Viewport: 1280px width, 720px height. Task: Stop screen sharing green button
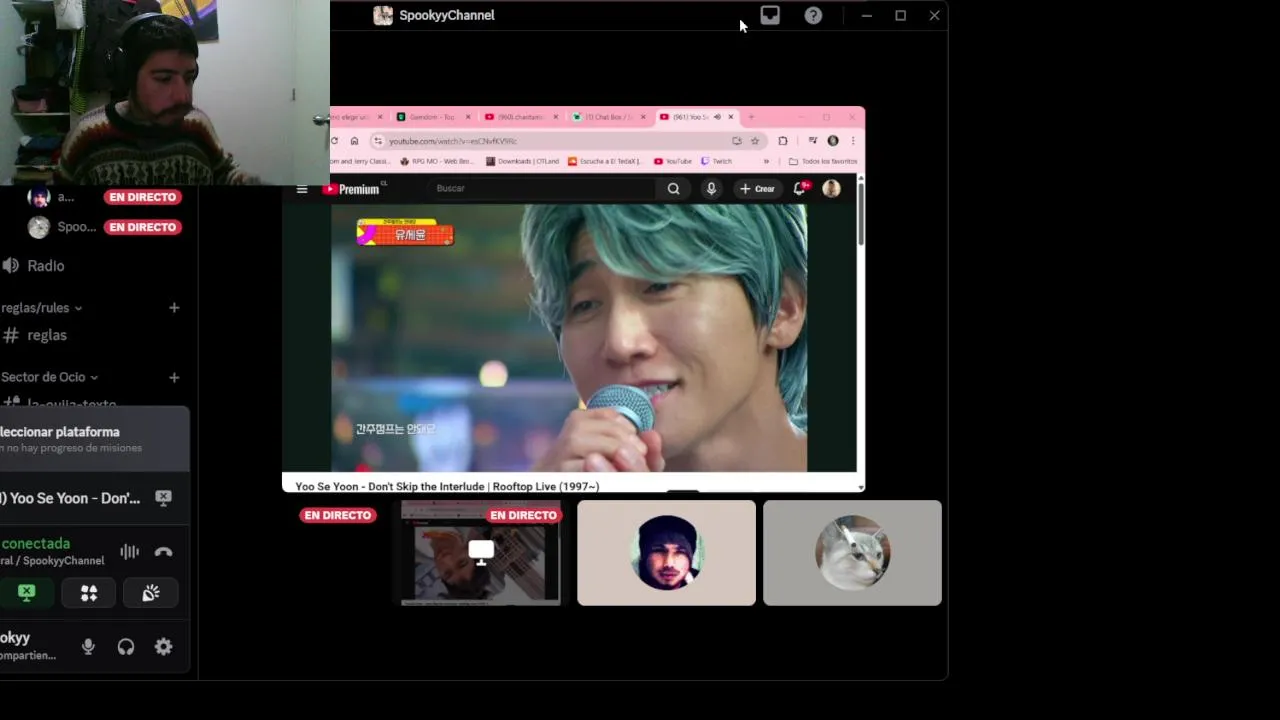(27, 593)
